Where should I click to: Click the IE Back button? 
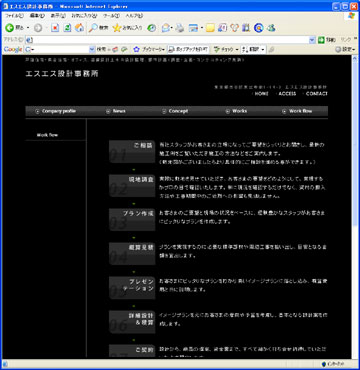point(13,28)
